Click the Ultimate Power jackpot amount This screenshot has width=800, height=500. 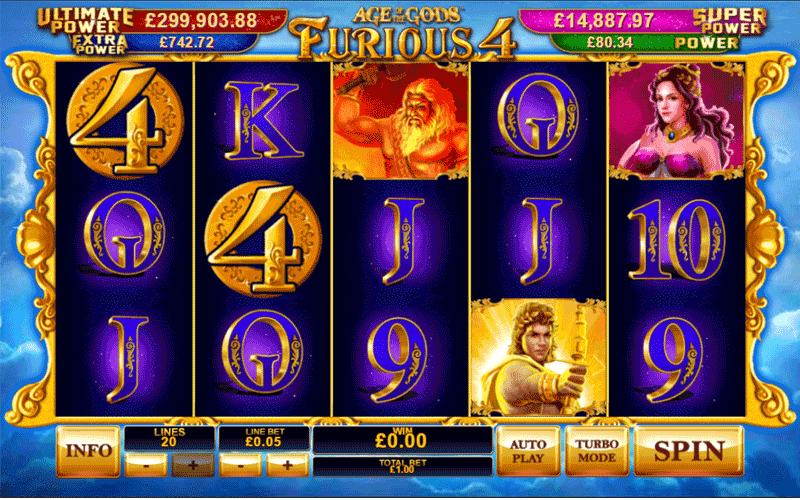pos(201,20)
